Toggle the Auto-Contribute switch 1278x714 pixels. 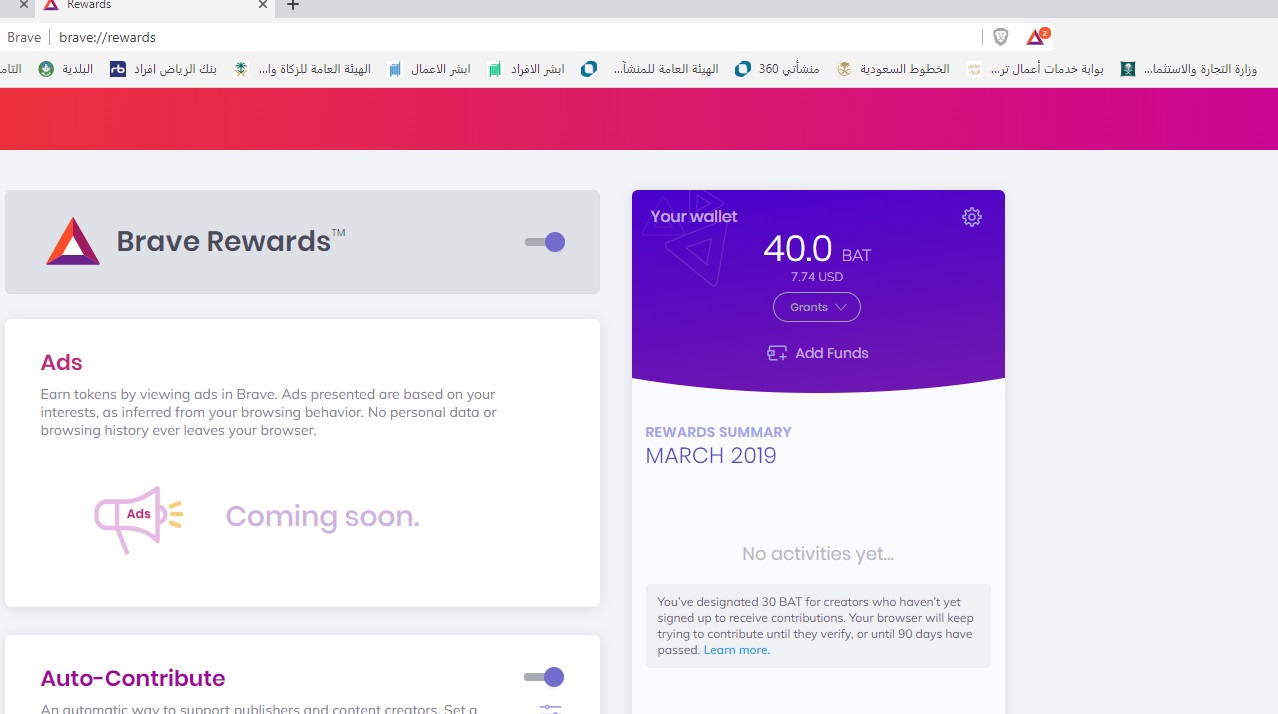click(x=544, y=677)
